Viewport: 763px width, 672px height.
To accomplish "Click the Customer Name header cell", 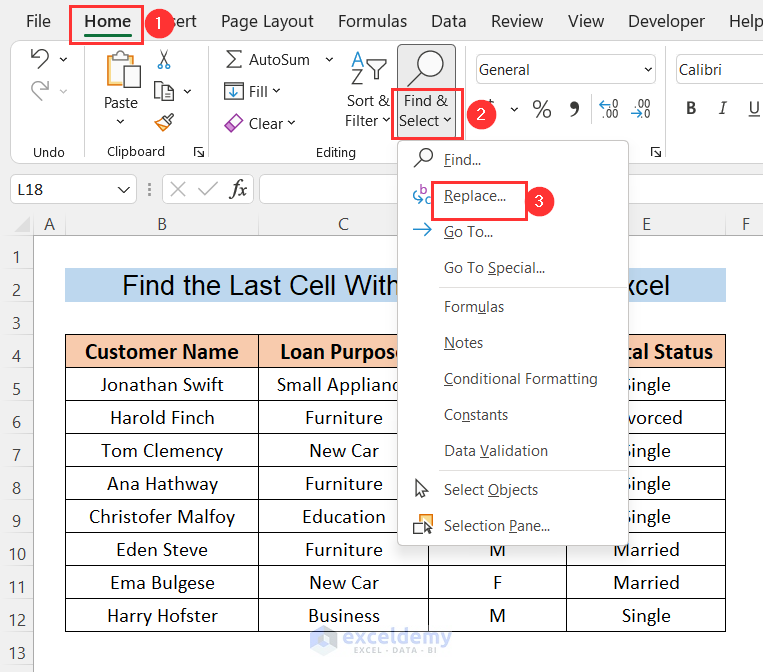I will pos(162,351).
